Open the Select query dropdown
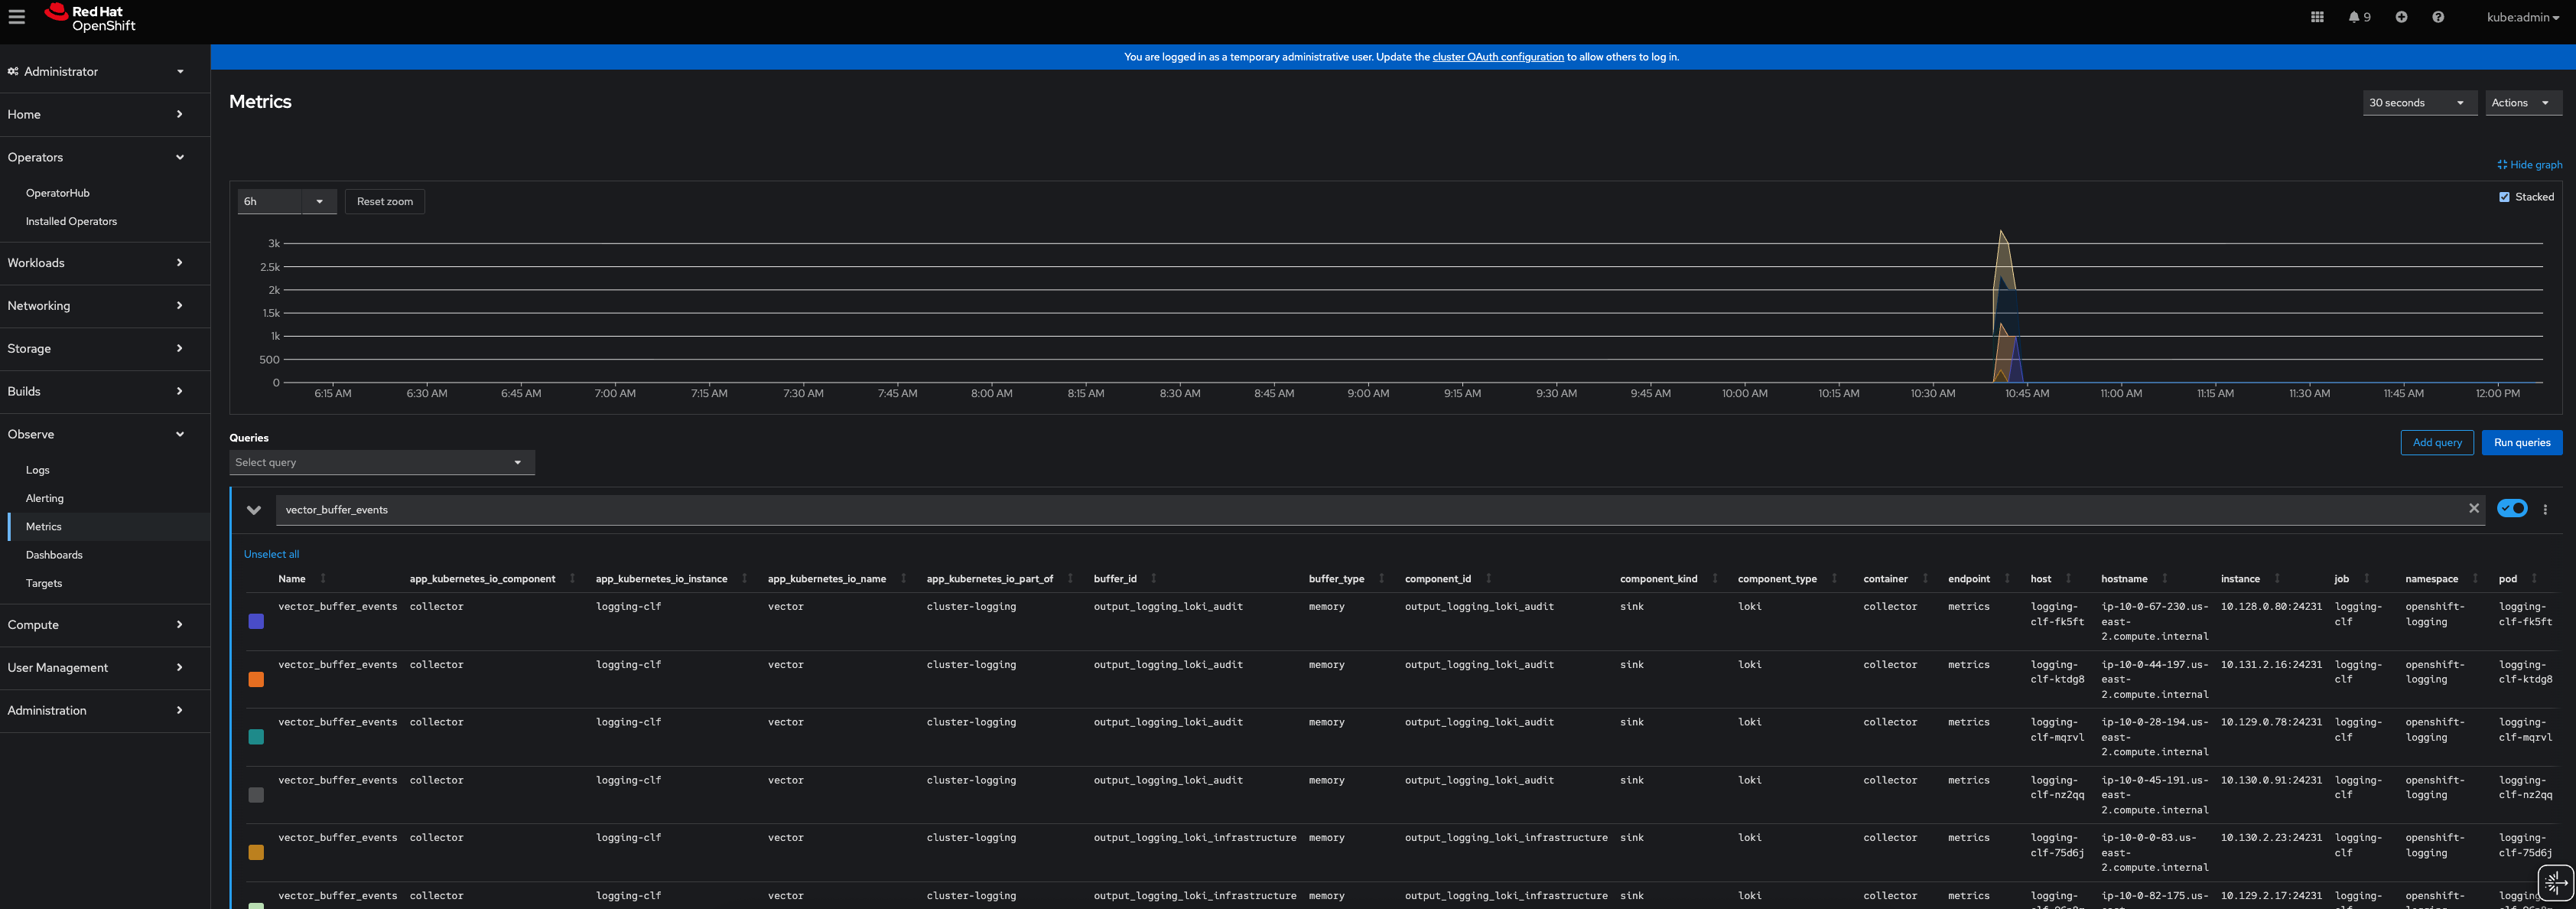The image size is (2576, 909). (x=381, y=463)
